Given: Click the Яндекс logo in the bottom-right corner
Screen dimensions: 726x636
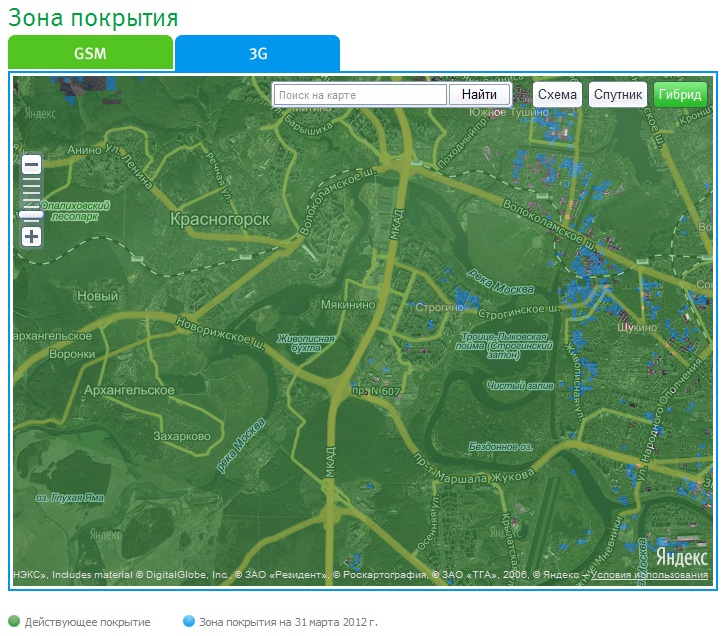Looking at the screenshot, I should [682, 557].
